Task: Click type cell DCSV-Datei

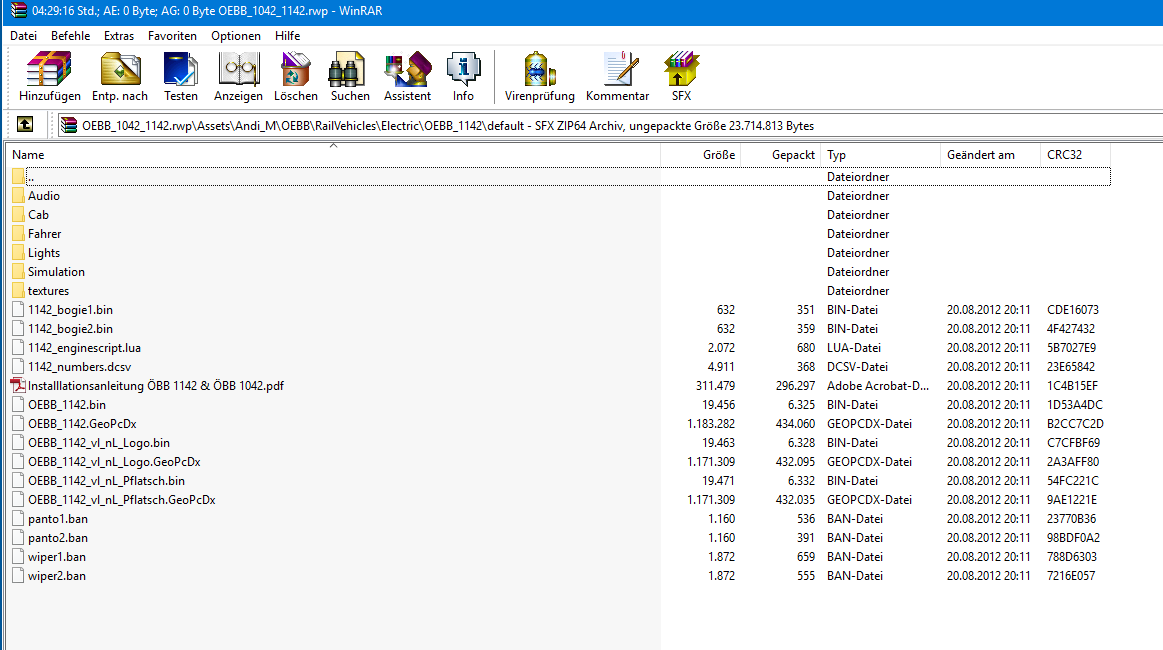Action: point(857,367)
